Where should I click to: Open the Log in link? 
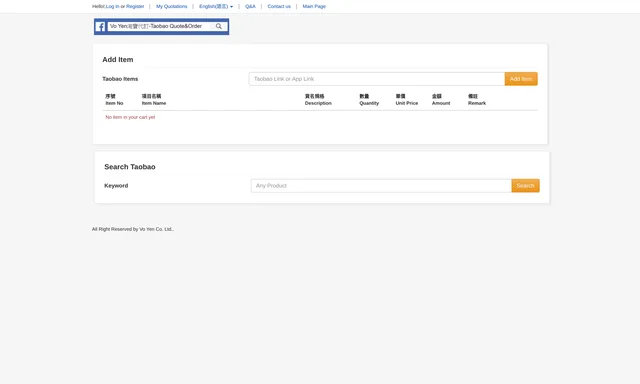click(113, 7)
